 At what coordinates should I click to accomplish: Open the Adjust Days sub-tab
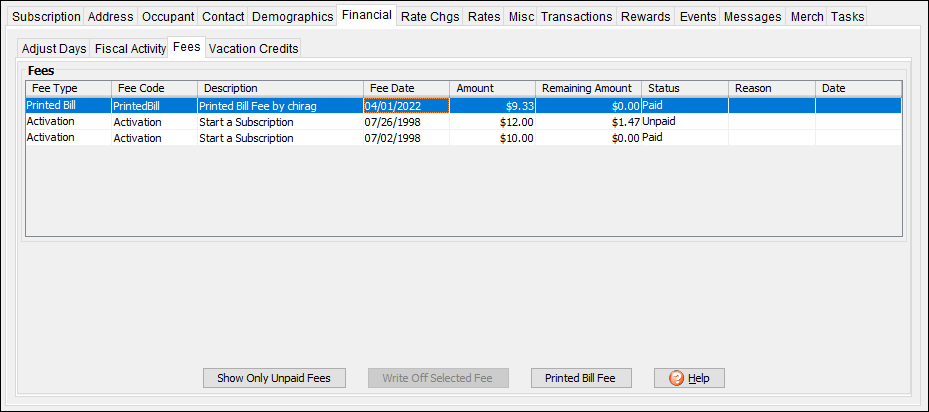(x=54, y=48)
